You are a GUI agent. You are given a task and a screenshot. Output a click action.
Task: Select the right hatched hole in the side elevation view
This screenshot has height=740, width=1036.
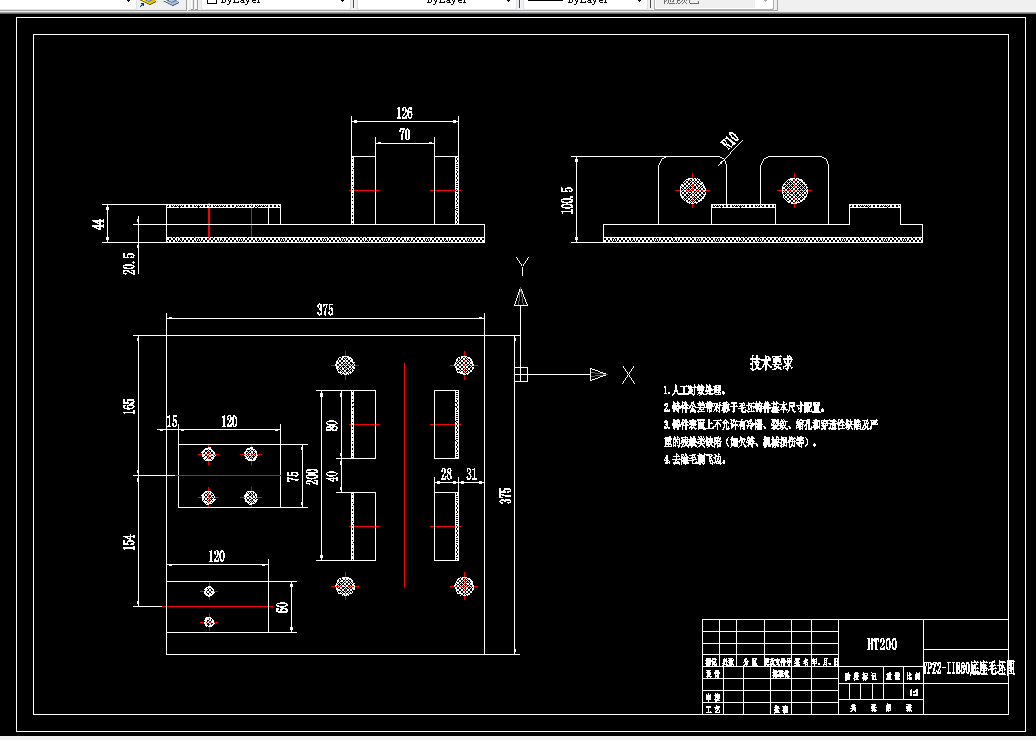(794, 190)
